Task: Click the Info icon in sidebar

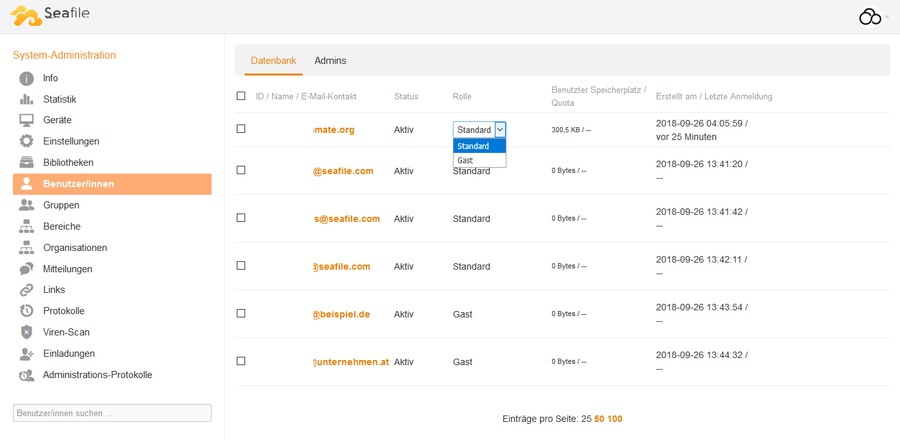Action: [26, 78]
